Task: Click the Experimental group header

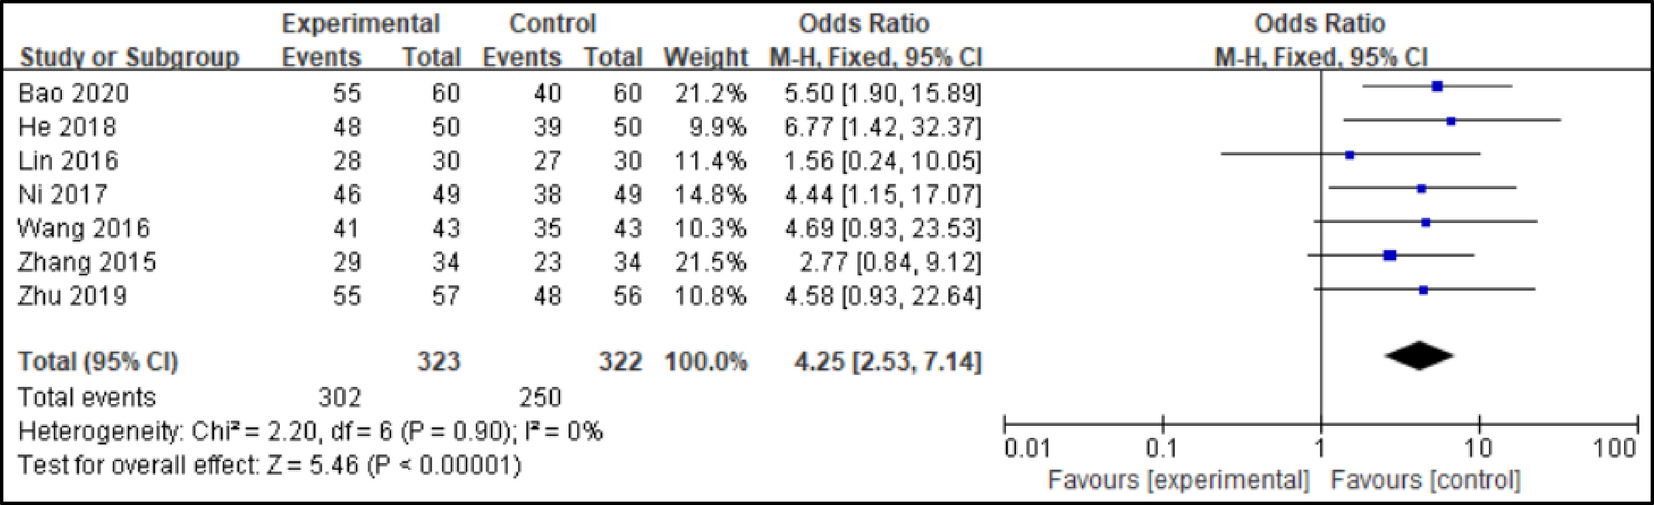Action: click(360, 23)
